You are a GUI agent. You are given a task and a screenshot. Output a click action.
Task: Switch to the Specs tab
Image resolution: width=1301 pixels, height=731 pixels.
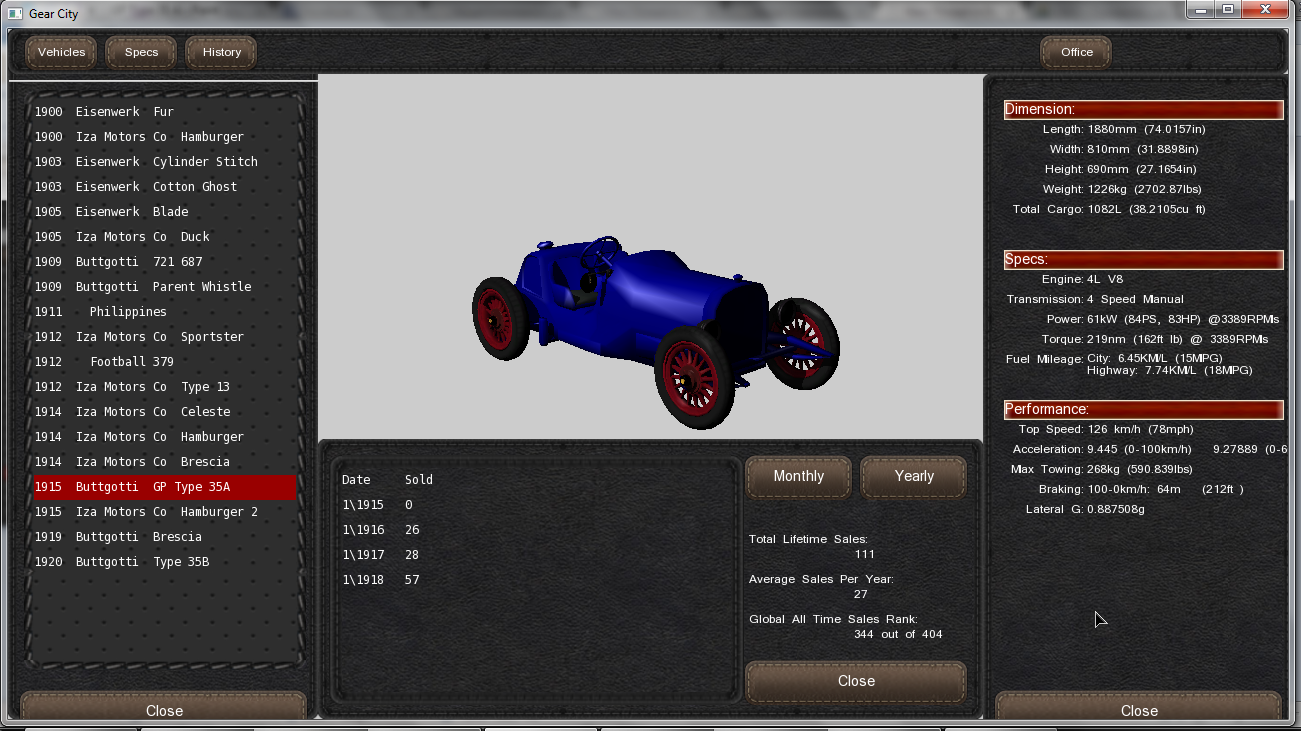coord(141,52)
